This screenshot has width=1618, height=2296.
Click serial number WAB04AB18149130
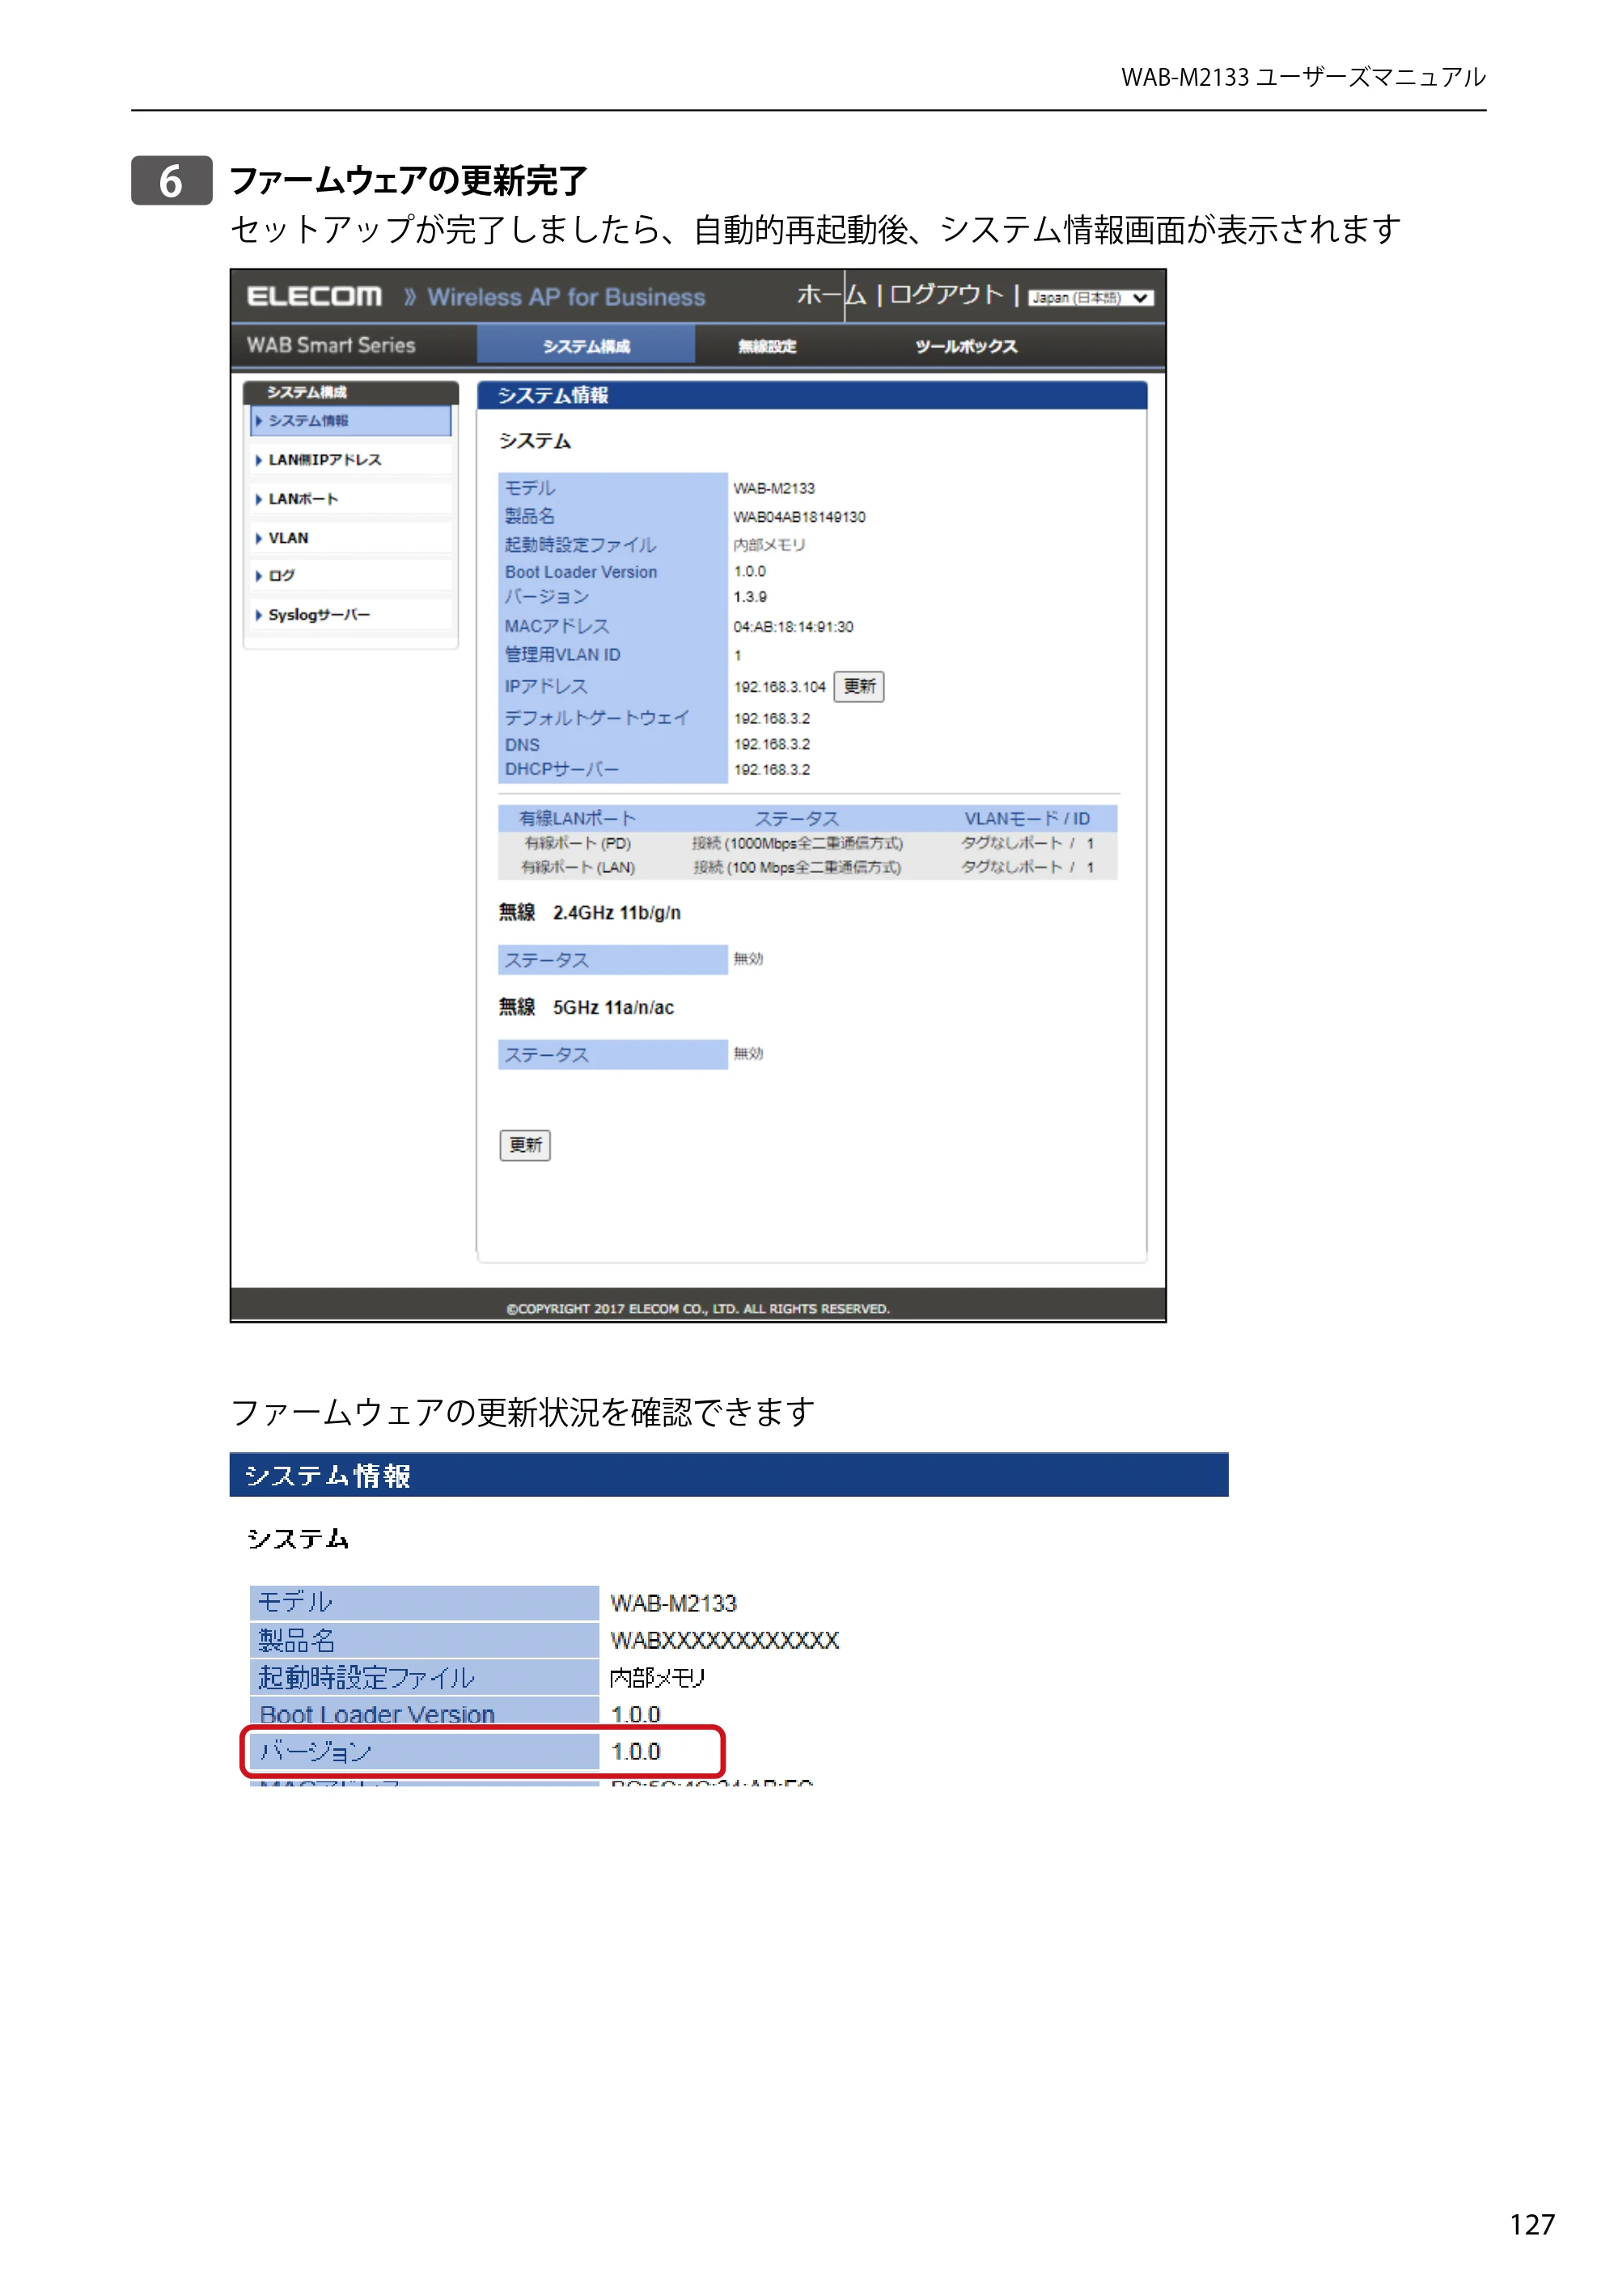[x=799, y=517]
